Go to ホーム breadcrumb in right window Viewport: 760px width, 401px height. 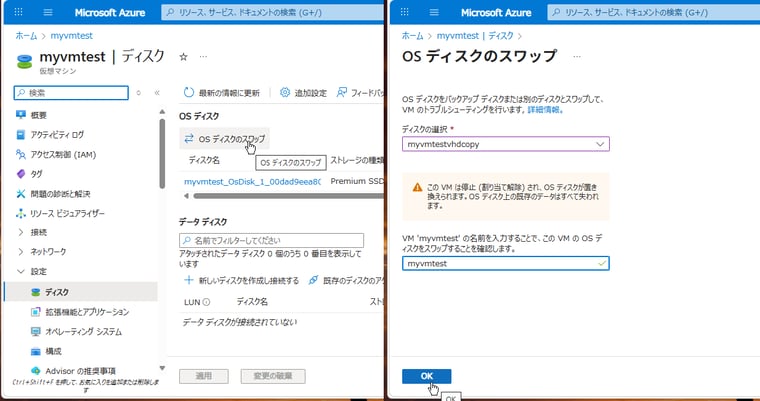tap(412, 35)
